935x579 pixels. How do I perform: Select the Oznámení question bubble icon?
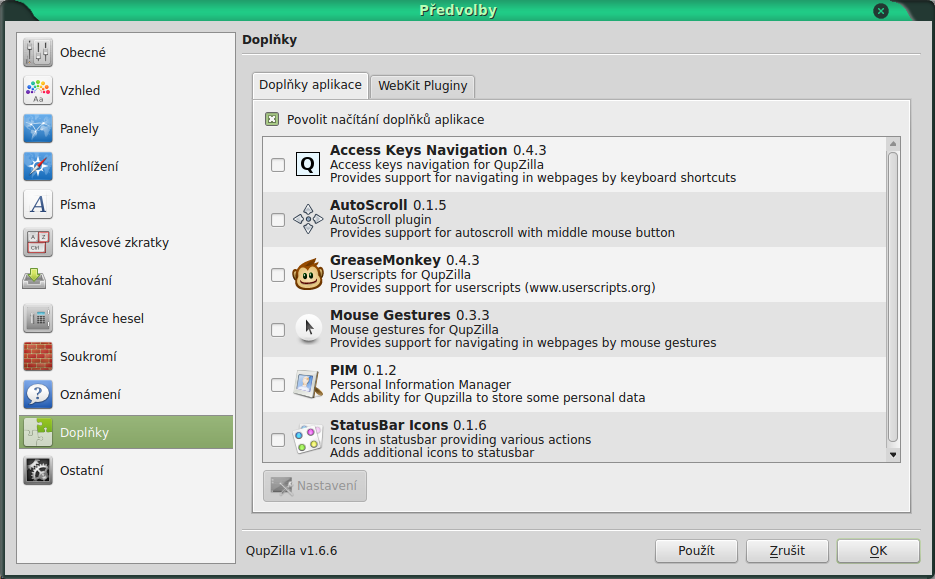pos(38,395)
